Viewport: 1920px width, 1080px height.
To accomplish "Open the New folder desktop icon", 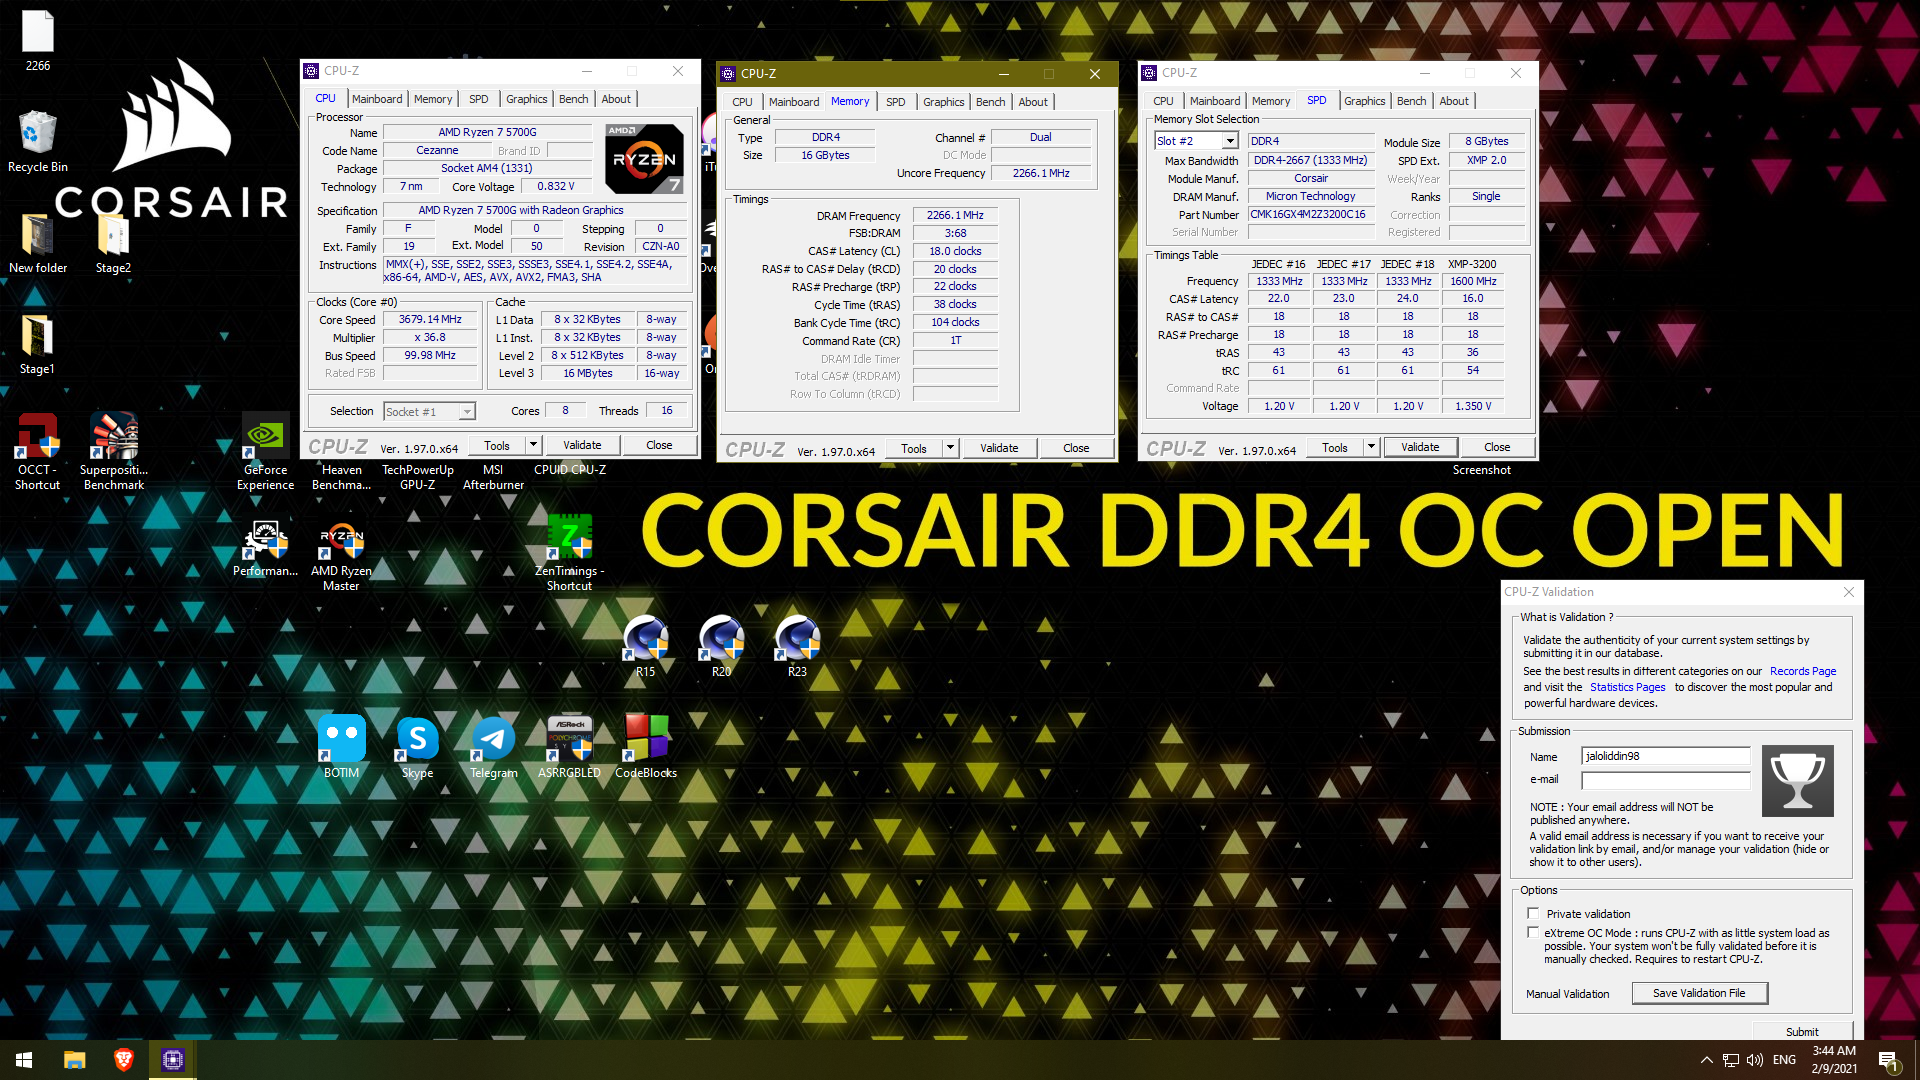I will [37, 242].
